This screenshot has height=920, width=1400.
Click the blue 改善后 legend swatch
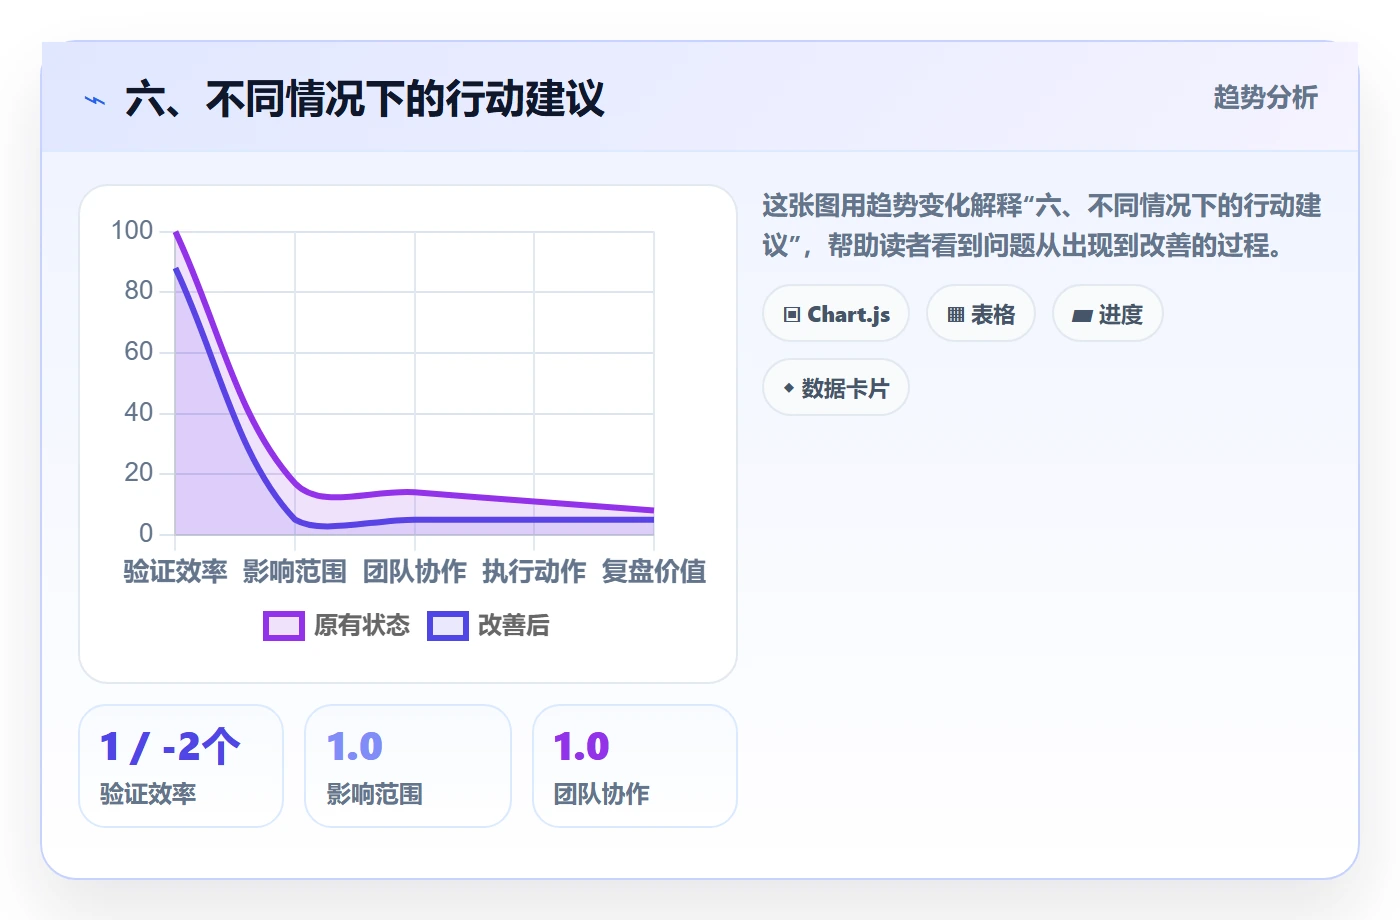point(448,626)
